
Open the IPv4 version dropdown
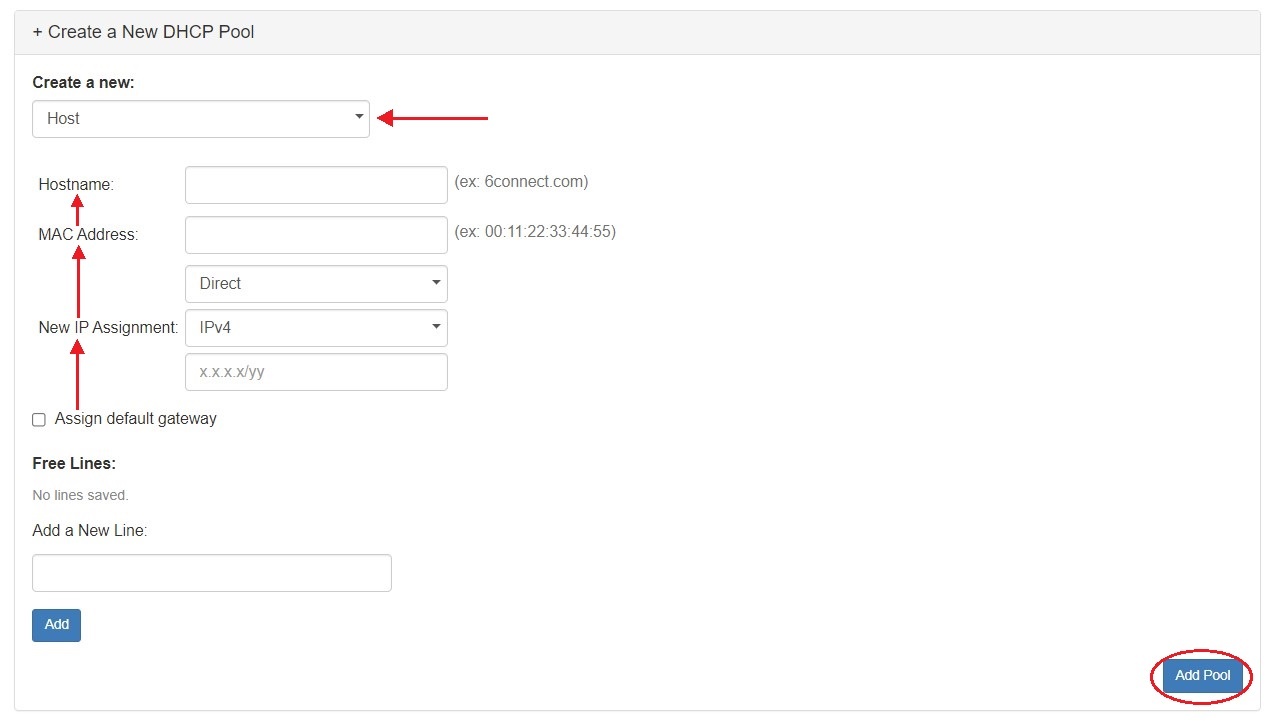(x=316, y=328)
